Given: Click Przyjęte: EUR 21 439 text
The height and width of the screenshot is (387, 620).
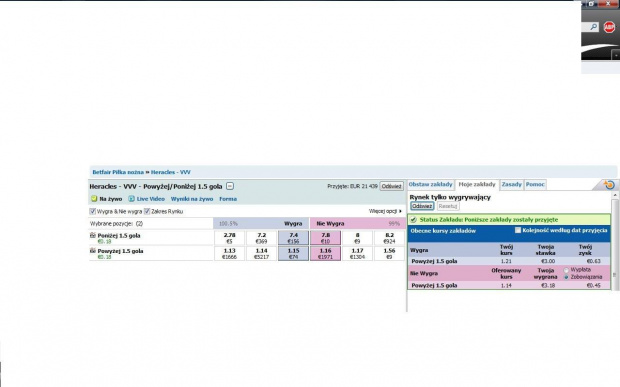Looking at the screenshot, I should pyautogui.click(x=352, y=186).
